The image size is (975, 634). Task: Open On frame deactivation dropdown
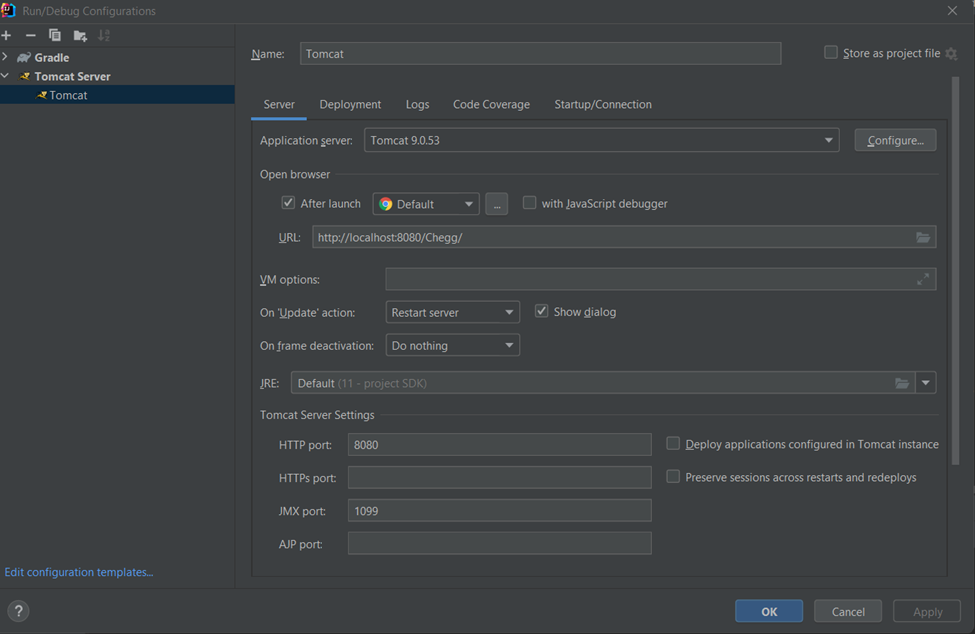tap(453, 345)
